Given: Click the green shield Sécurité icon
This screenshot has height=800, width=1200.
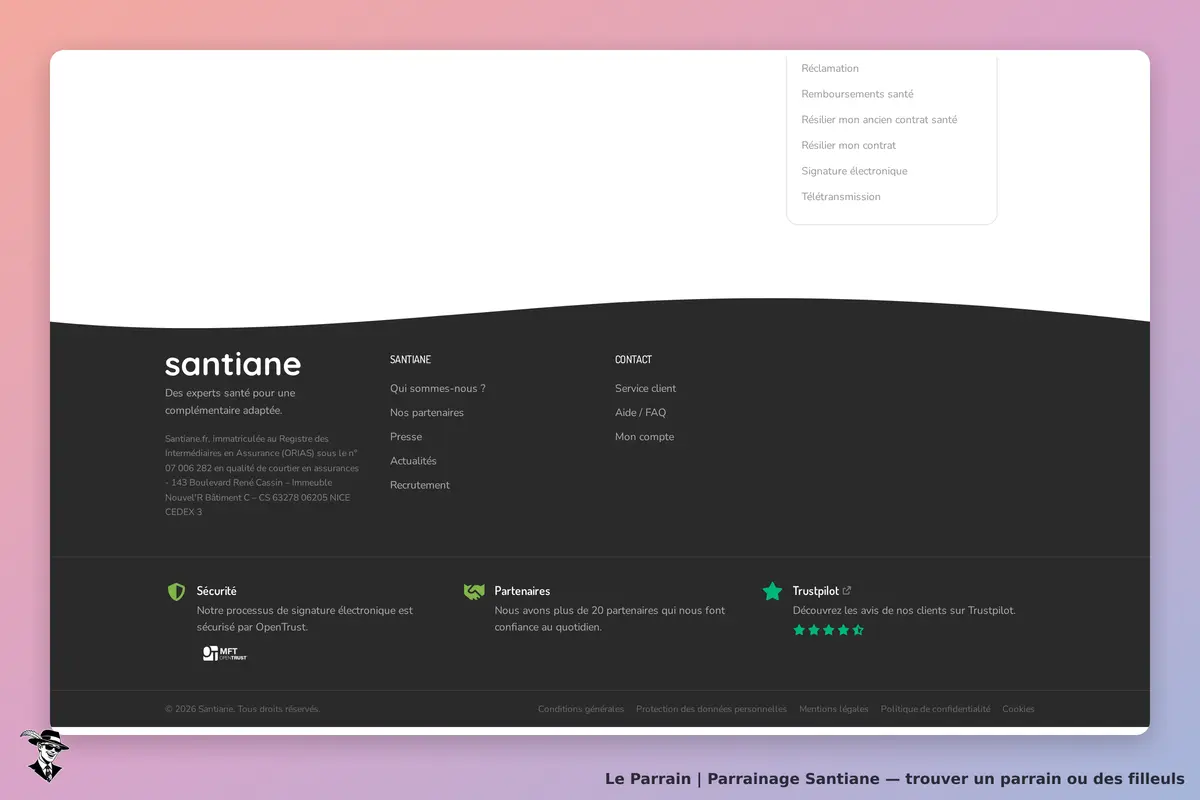Looking at the screenshot, I should pos(176,592).
